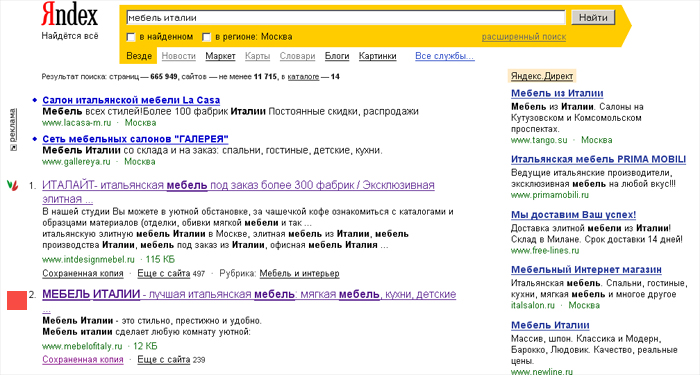Open the Карты tab
This screenshot has width=700, height=375.
click(x=258, y=56)
